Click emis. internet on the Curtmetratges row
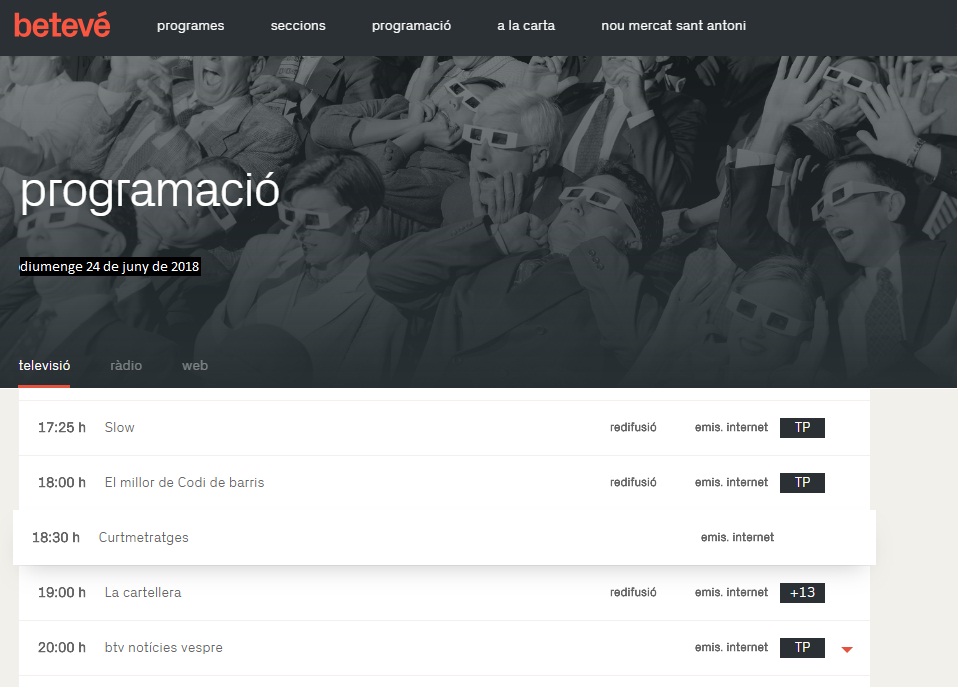 (737, 537)
